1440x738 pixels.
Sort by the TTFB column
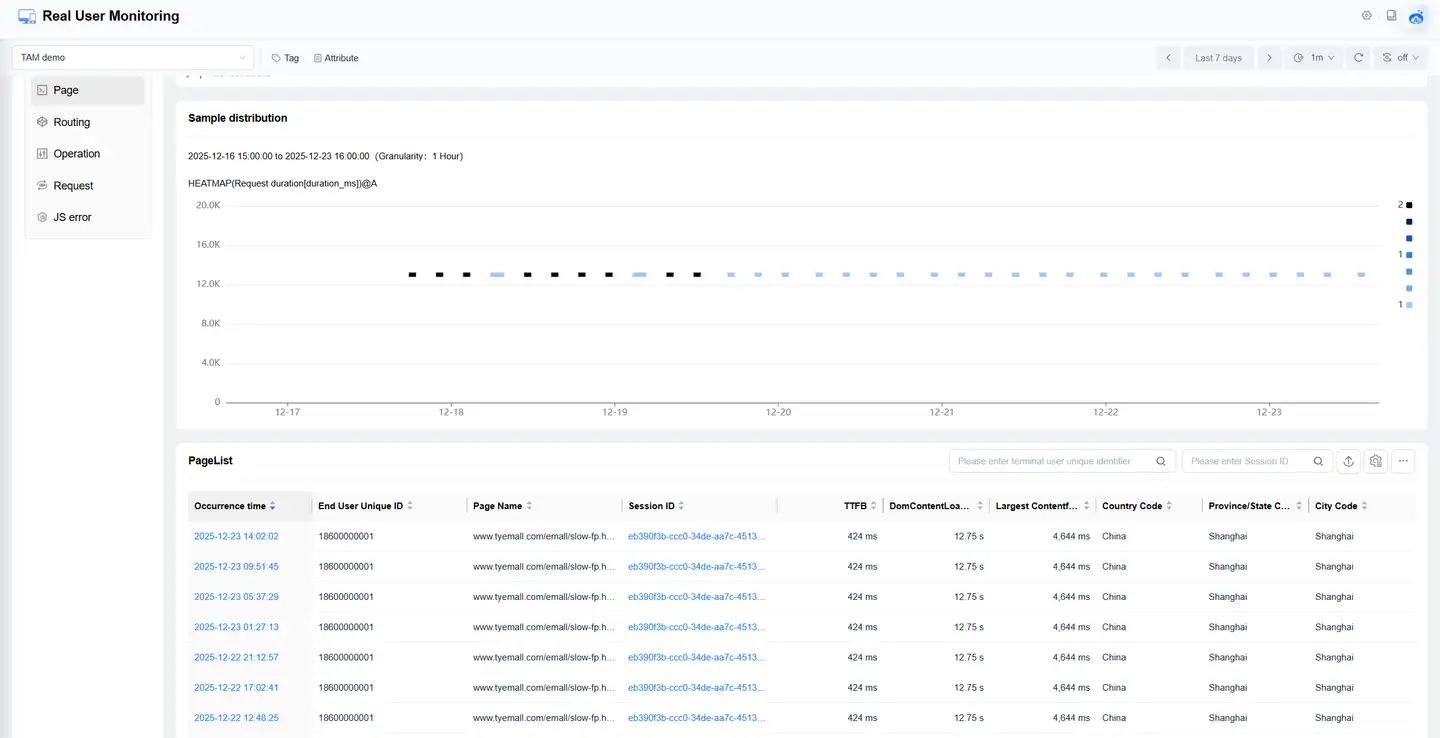coord(873,506)
